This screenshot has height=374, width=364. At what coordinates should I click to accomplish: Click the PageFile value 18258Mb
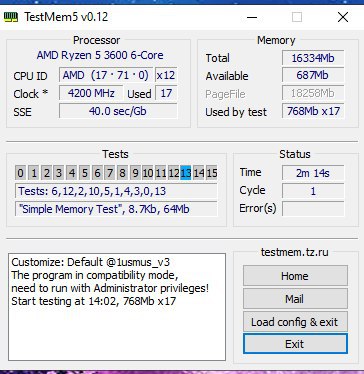(x=313, y=93)
